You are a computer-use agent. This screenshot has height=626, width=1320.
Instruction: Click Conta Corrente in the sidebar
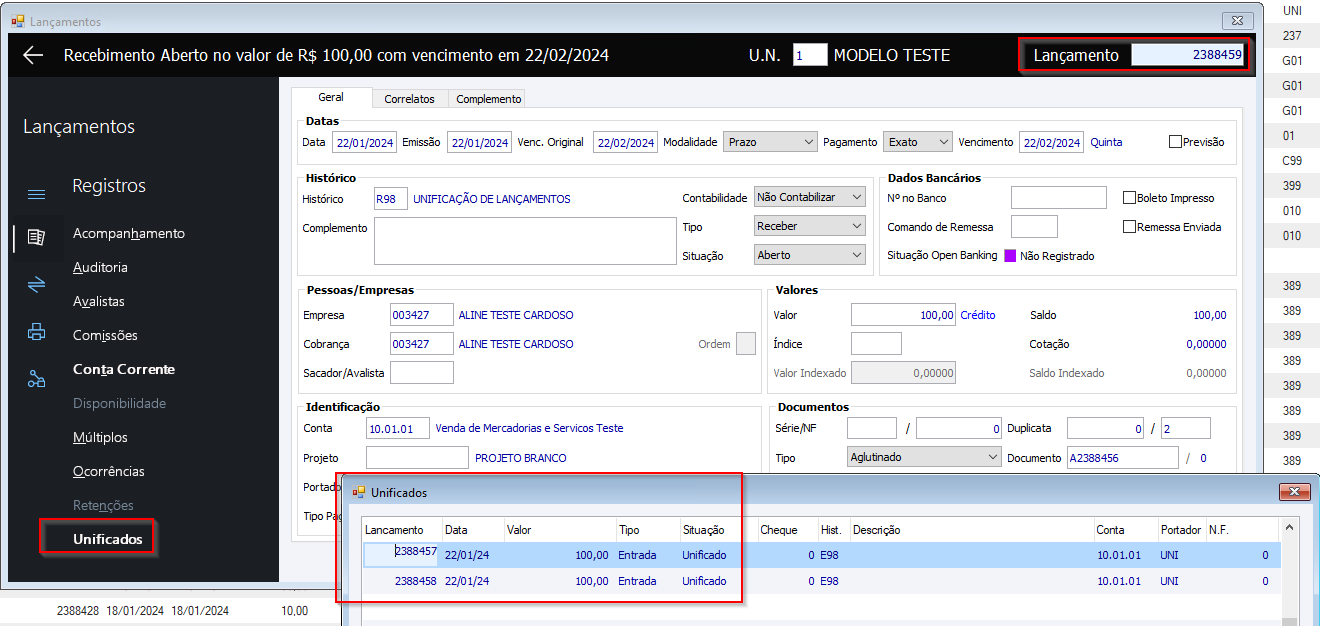point(123,369)
